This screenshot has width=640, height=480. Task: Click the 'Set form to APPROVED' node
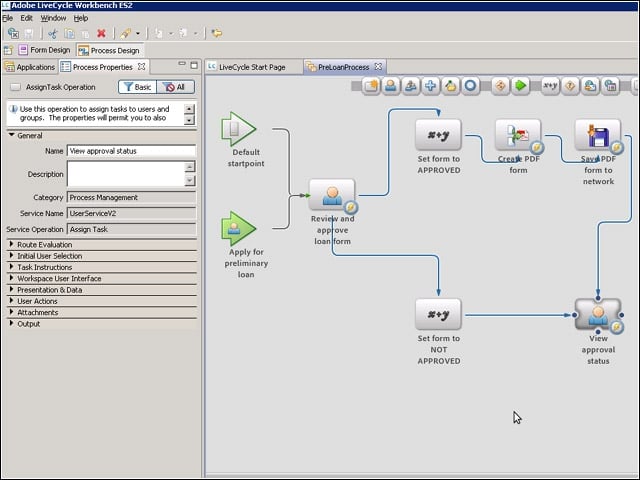coord(438,135)
